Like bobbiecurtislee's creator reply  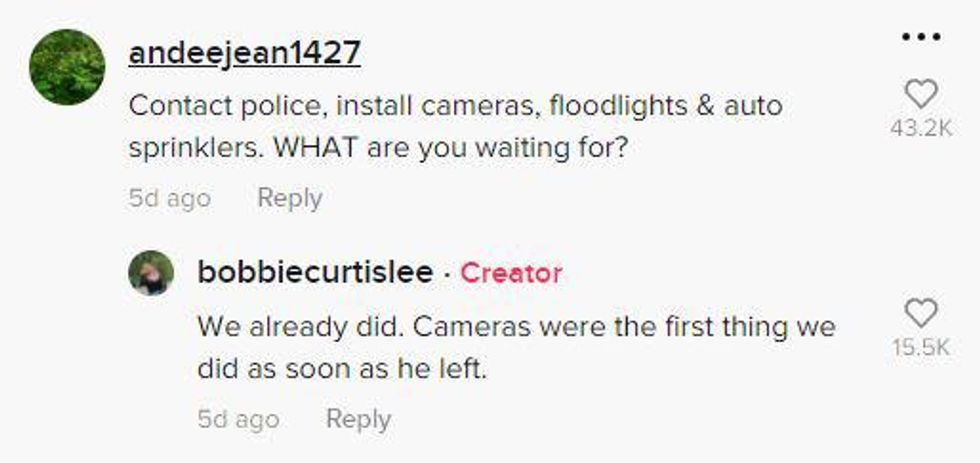(920, 314)
